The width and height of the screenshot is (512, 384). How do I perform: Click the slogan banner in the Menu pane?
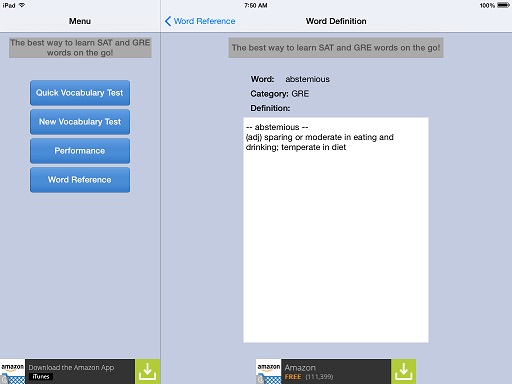click(80, 48)
